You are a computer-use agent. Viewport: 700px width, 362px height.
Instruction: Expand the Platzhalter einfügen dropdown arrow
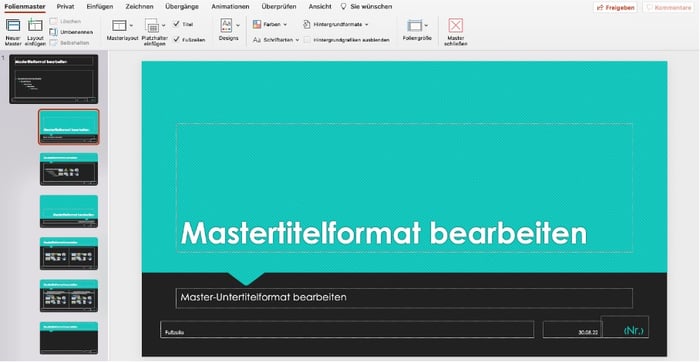pyautogui.click(x=163, y=25)
